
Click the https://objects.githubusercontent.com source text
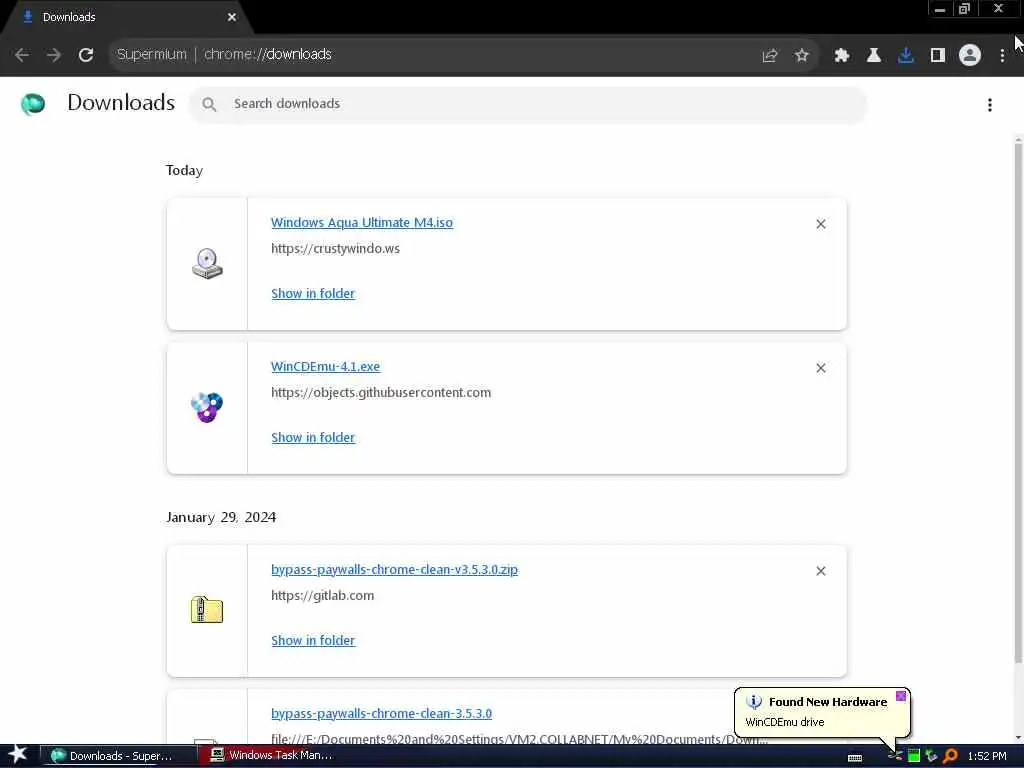point(381,392)
